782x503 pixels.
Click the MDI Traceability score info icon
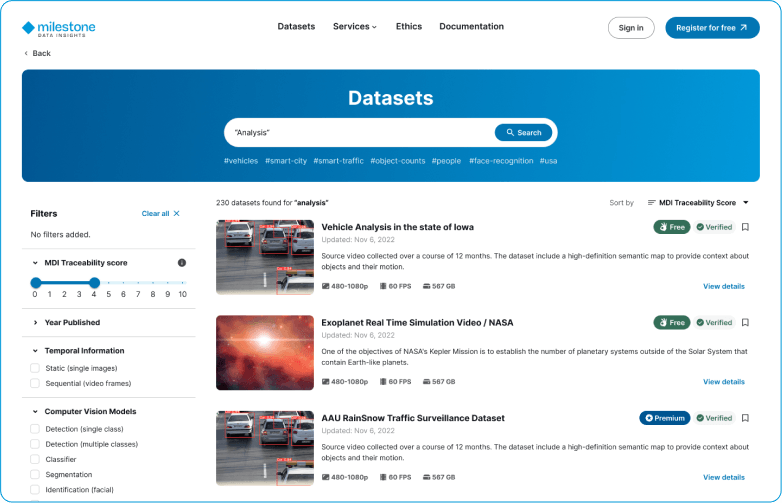point(182,263)
